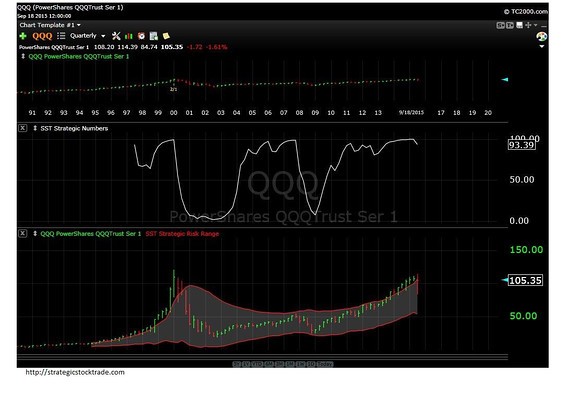This screenshot has height=398, width=569.
Task: Open the Chart Template #1 dropdown
Action: [50, 25]
